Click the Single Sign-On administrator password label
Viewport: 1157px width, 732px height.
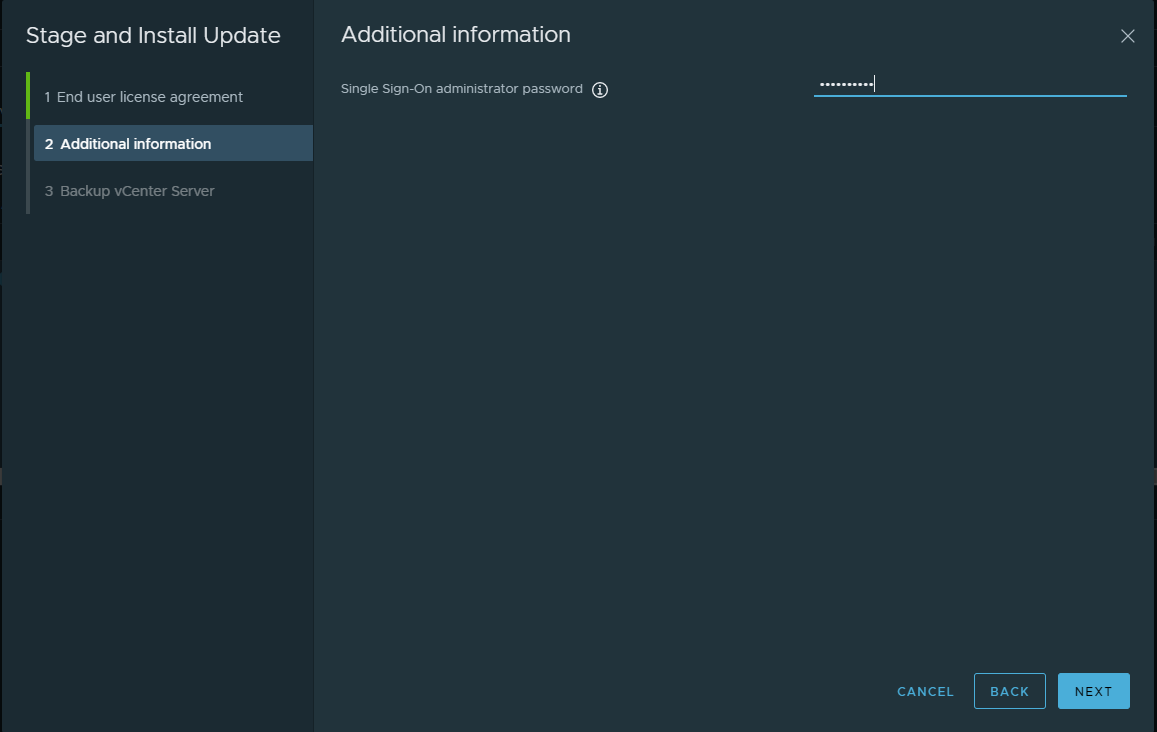coord(461,88)
